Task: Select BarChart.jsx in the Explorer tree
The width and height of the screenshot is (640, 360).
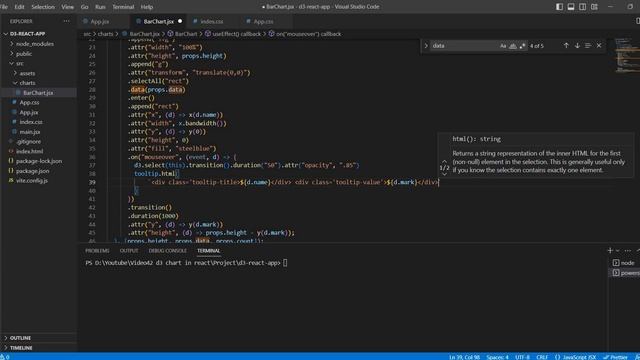Action: click(x=38, y=93)
